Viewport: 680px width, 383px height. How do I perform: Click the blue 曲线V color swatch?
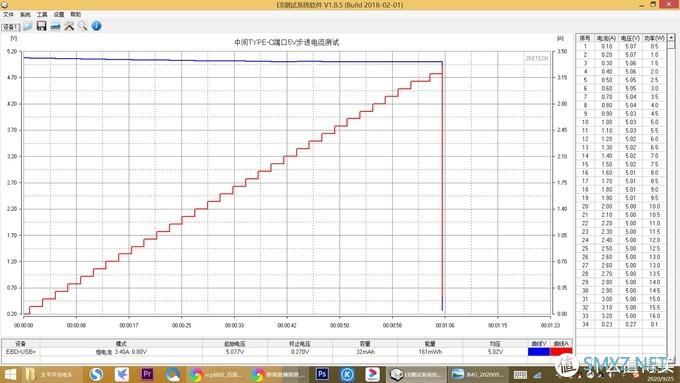click(x=539, y=351)
